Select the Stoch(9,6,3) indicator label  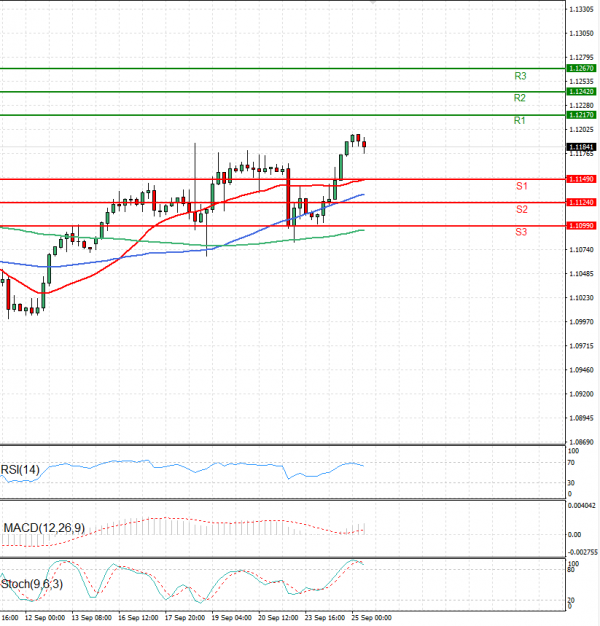pyautogui.click(x=31, y=583)
